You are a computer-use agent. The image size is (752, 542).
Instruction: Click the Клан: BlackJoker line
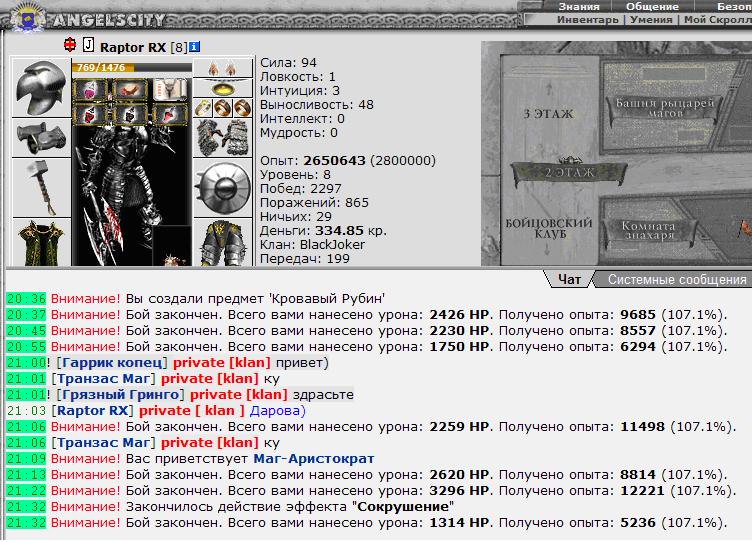coord(312,245)
